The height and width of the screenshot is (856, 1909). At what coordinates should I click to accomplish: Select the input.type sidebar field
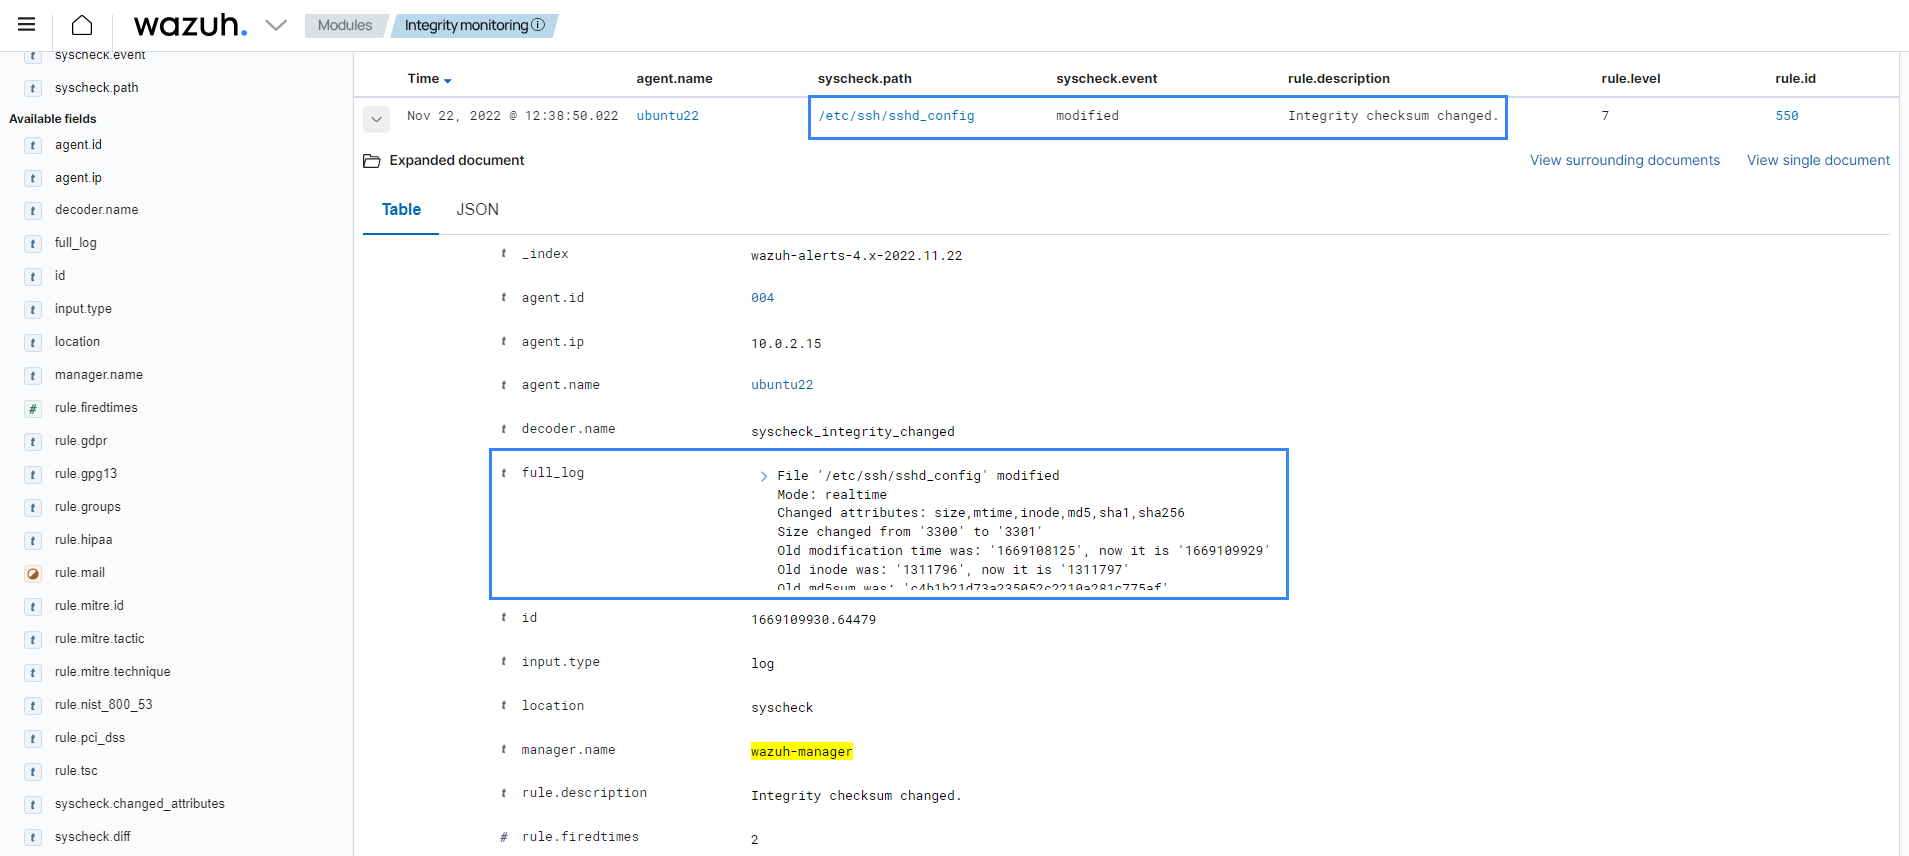(83, 309)
